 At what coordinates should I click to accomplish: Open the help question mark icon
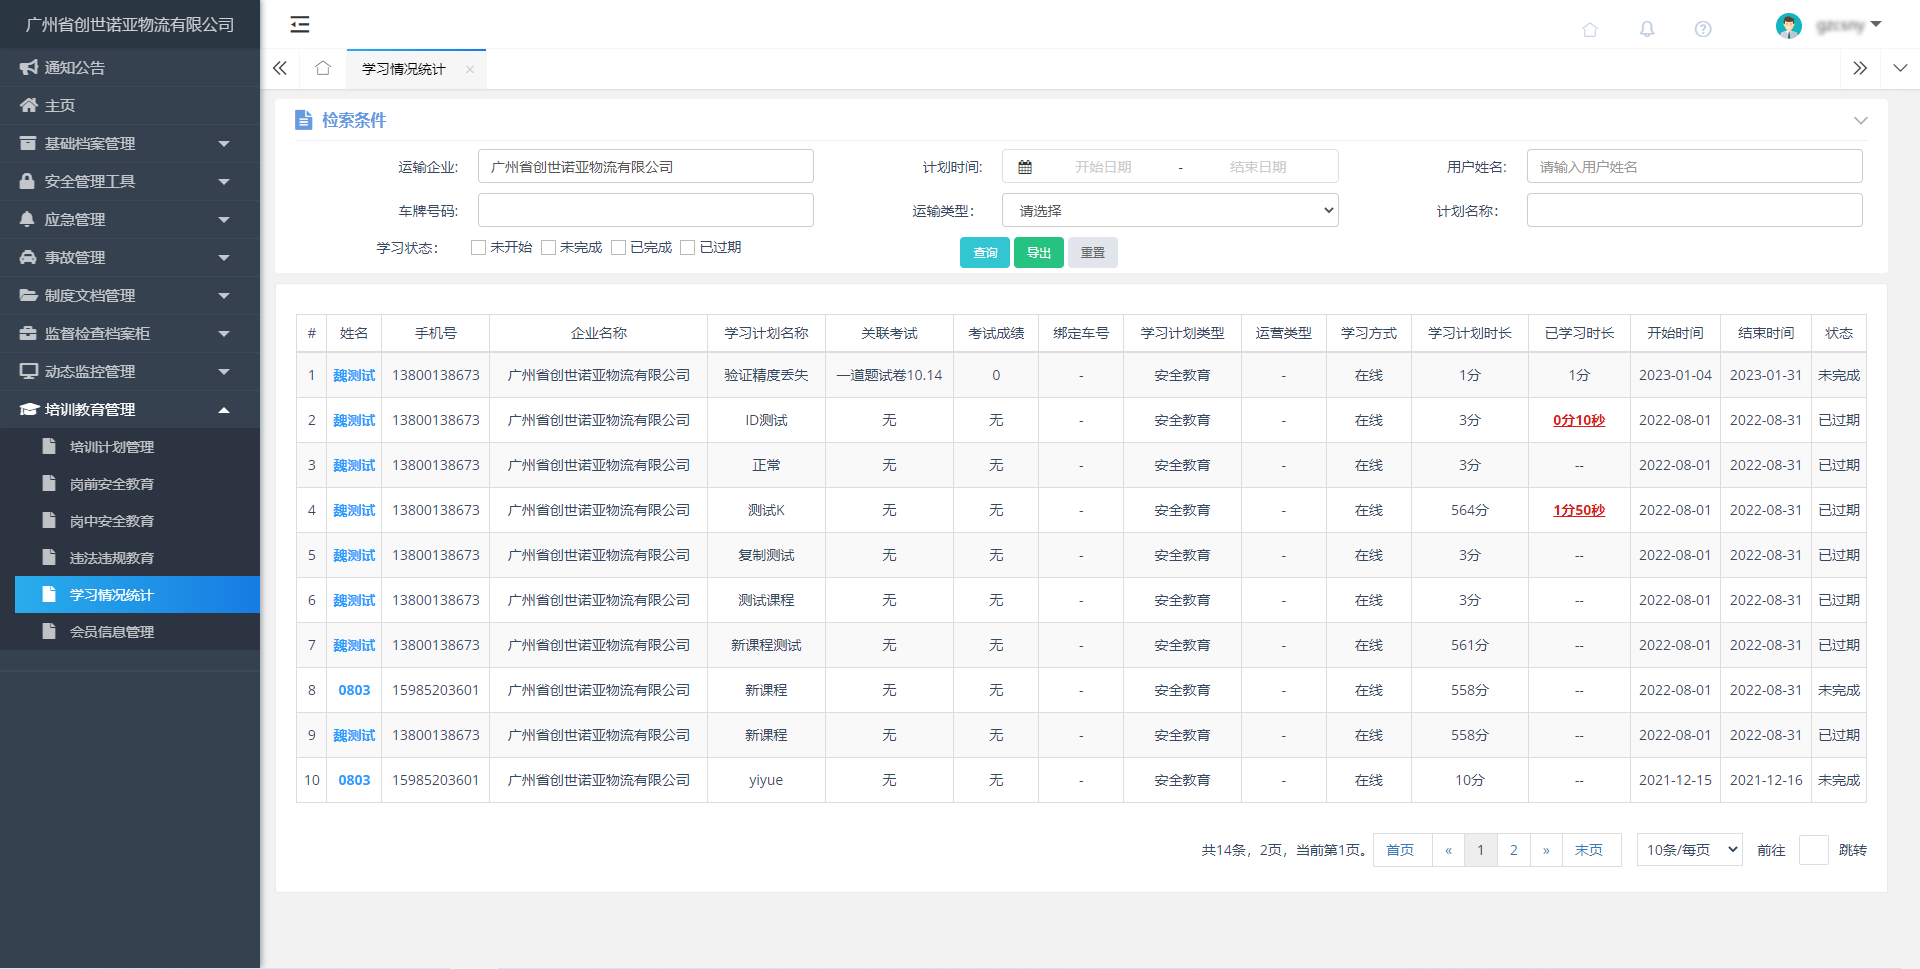click(1702, 29)
